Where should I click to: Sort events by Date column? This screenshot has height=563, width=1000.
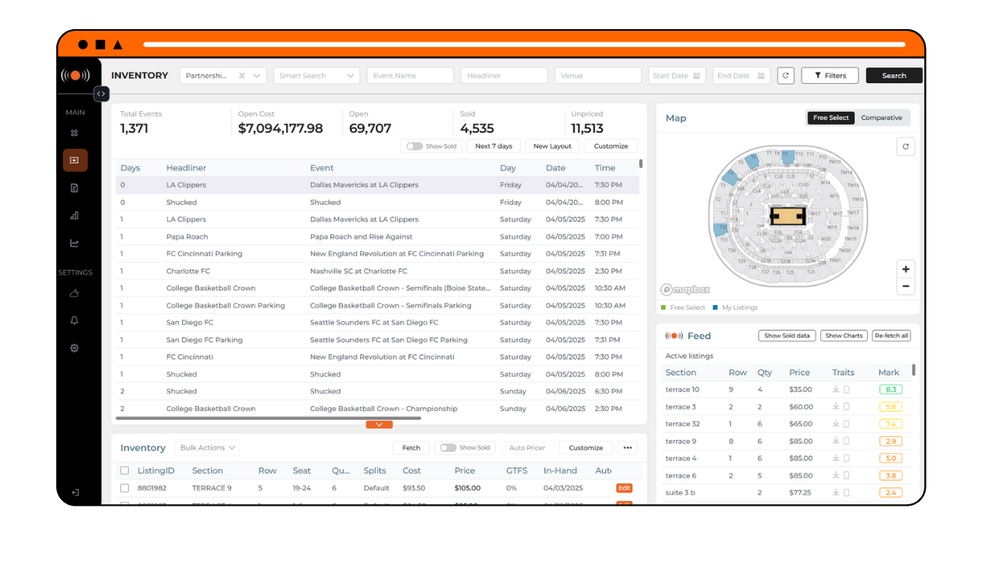tap(555, 168)
